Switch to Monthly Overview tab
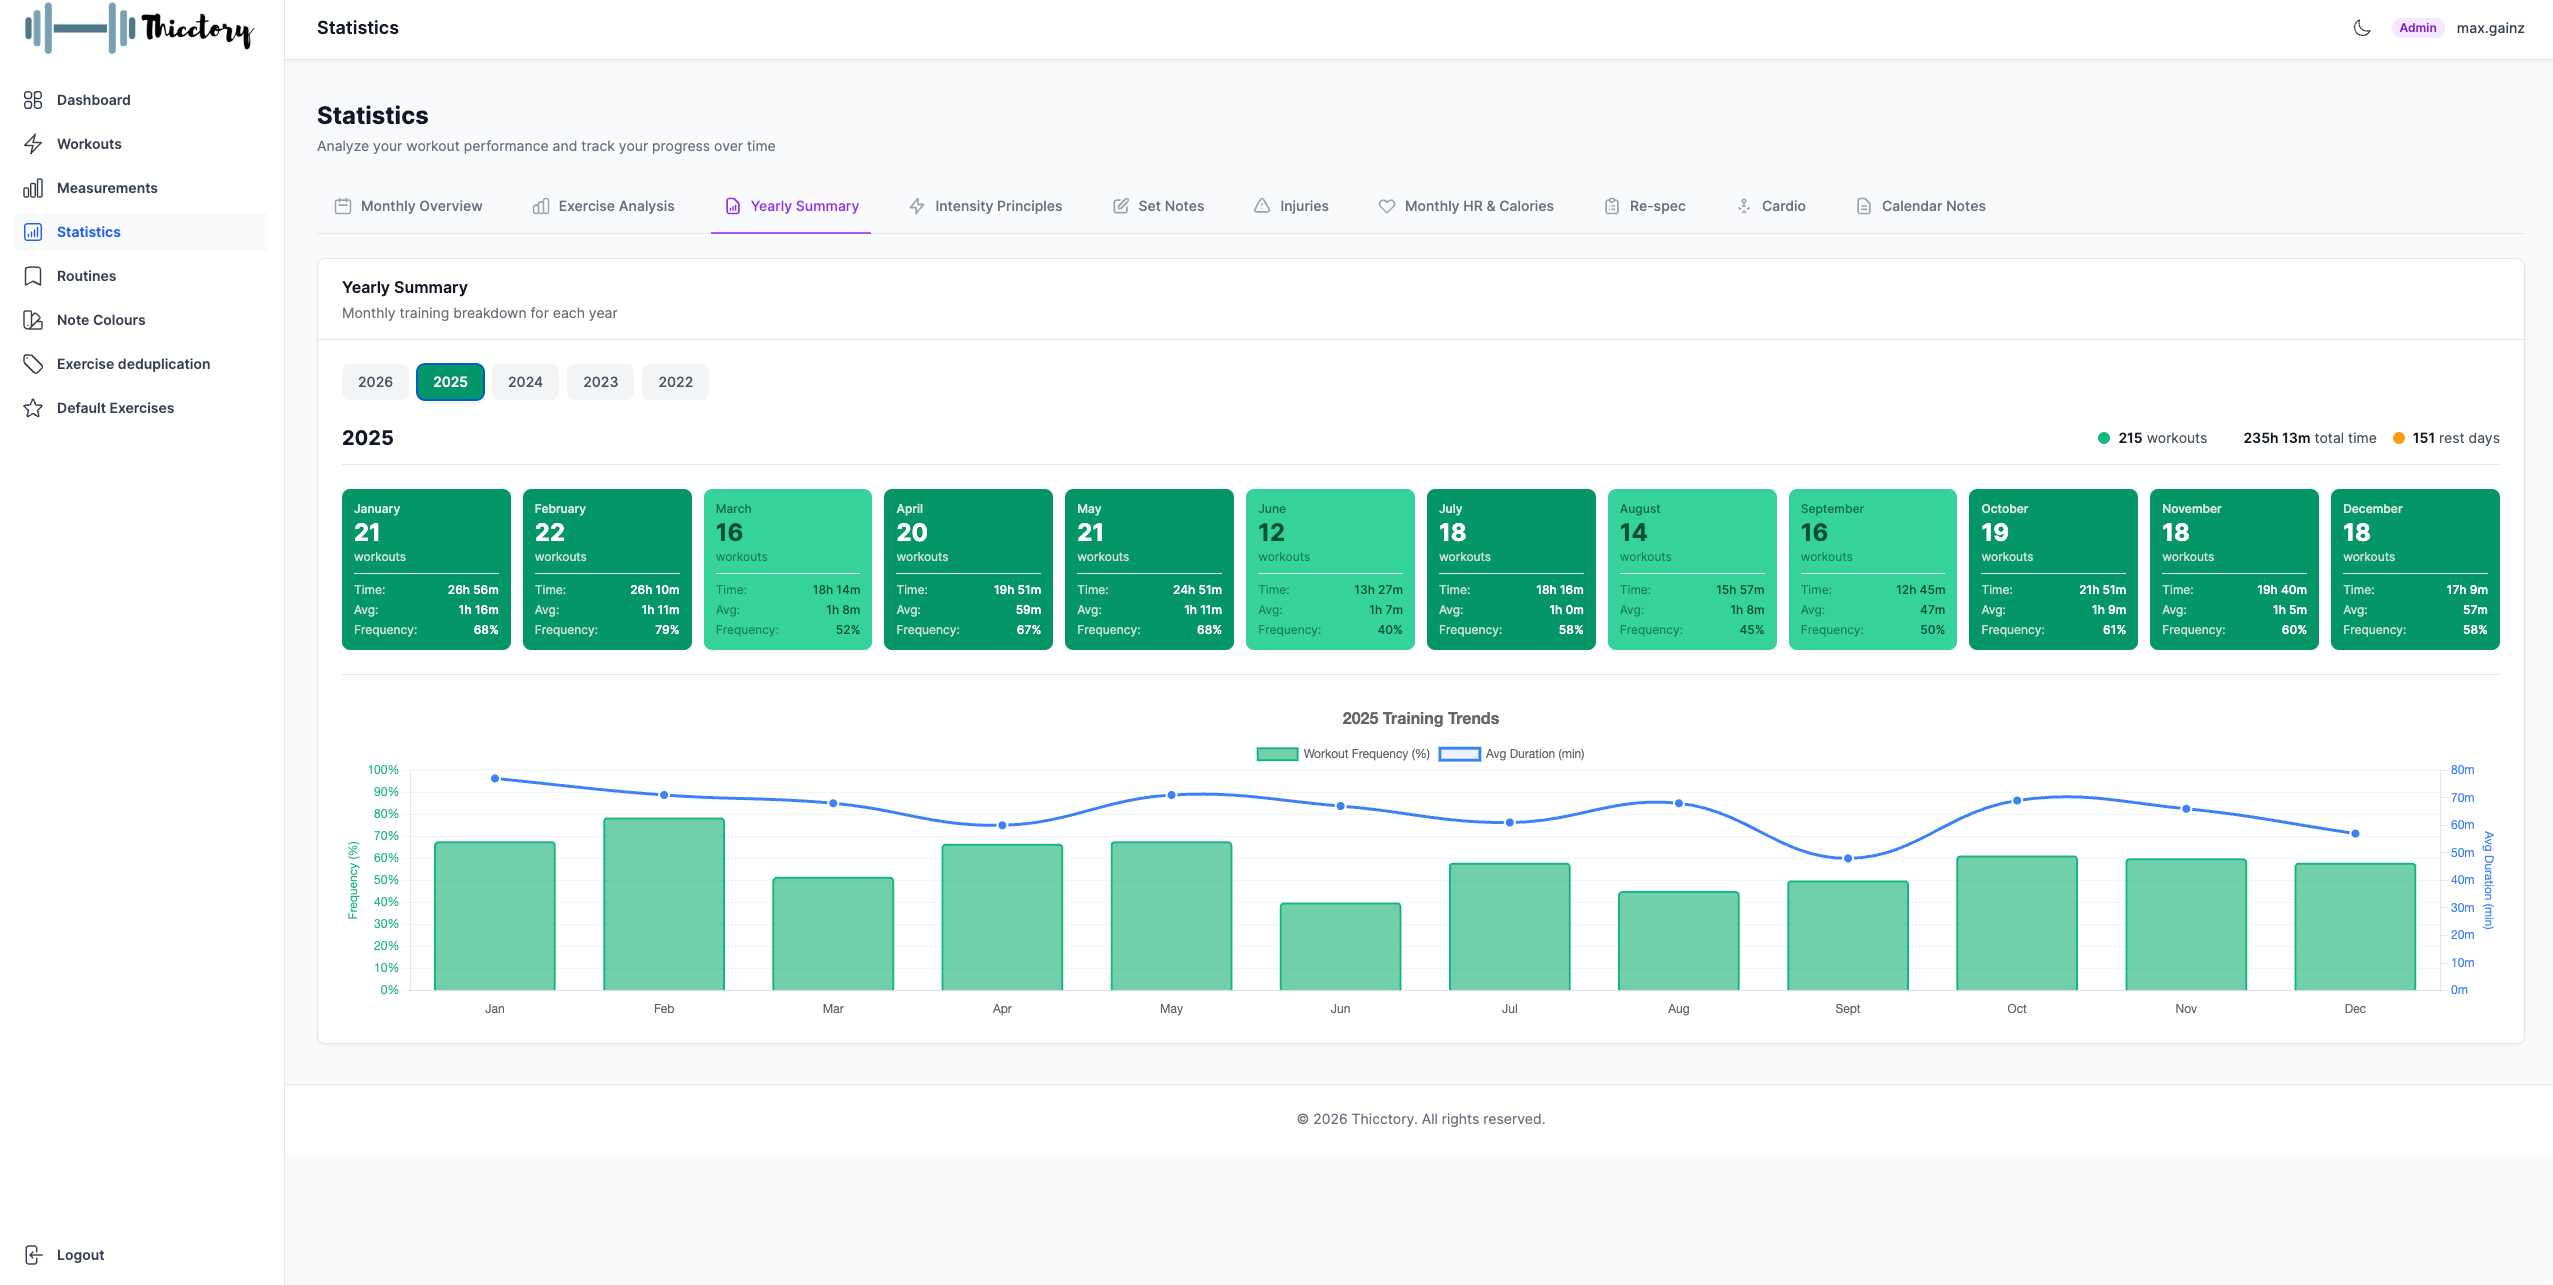Viewport: 2553px width, 1285px height. click(408, 206)
